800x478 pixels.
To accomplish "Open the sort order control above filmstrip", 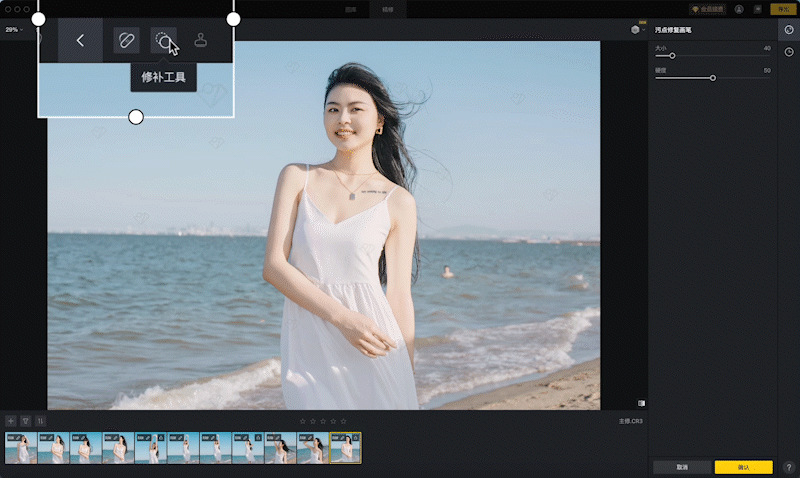I will tap(41, 421).
